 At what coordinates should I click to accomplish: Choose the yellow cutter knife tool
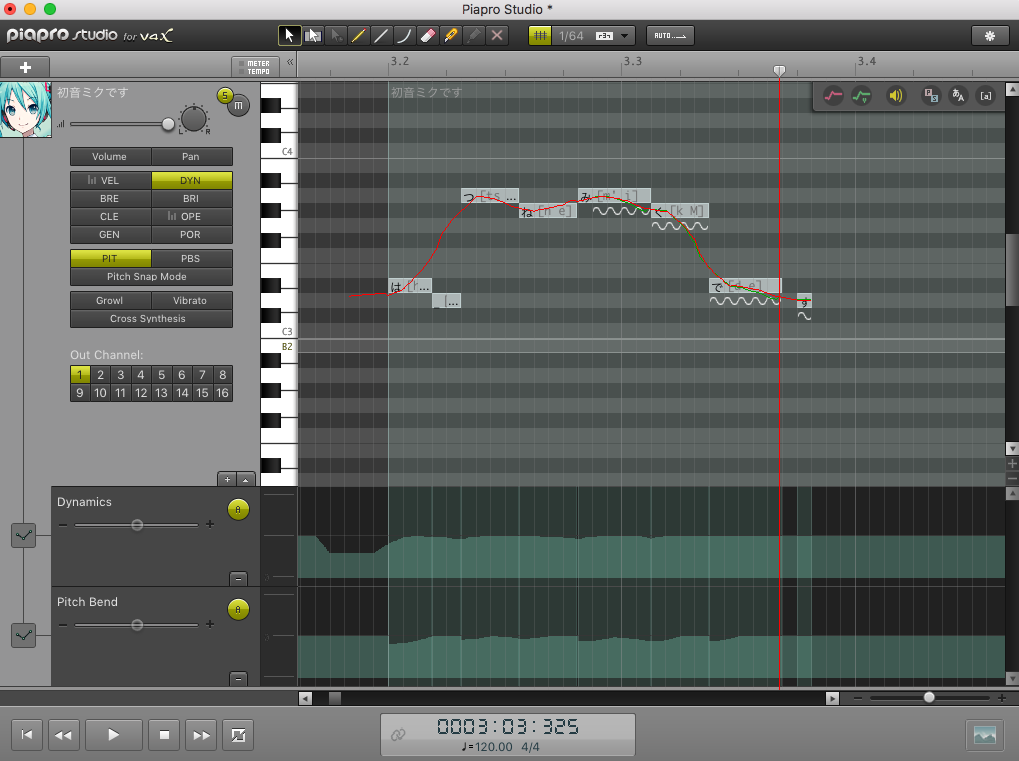click(450, 36)
